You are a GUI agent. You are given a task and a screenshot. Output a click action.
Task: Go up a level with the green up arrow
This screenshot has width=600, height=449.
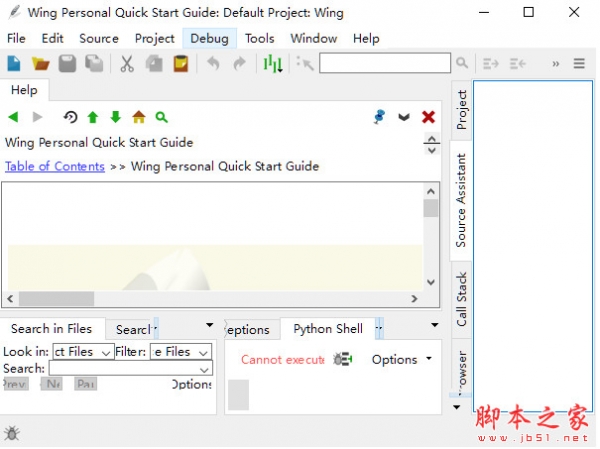(x=93, y=117)
